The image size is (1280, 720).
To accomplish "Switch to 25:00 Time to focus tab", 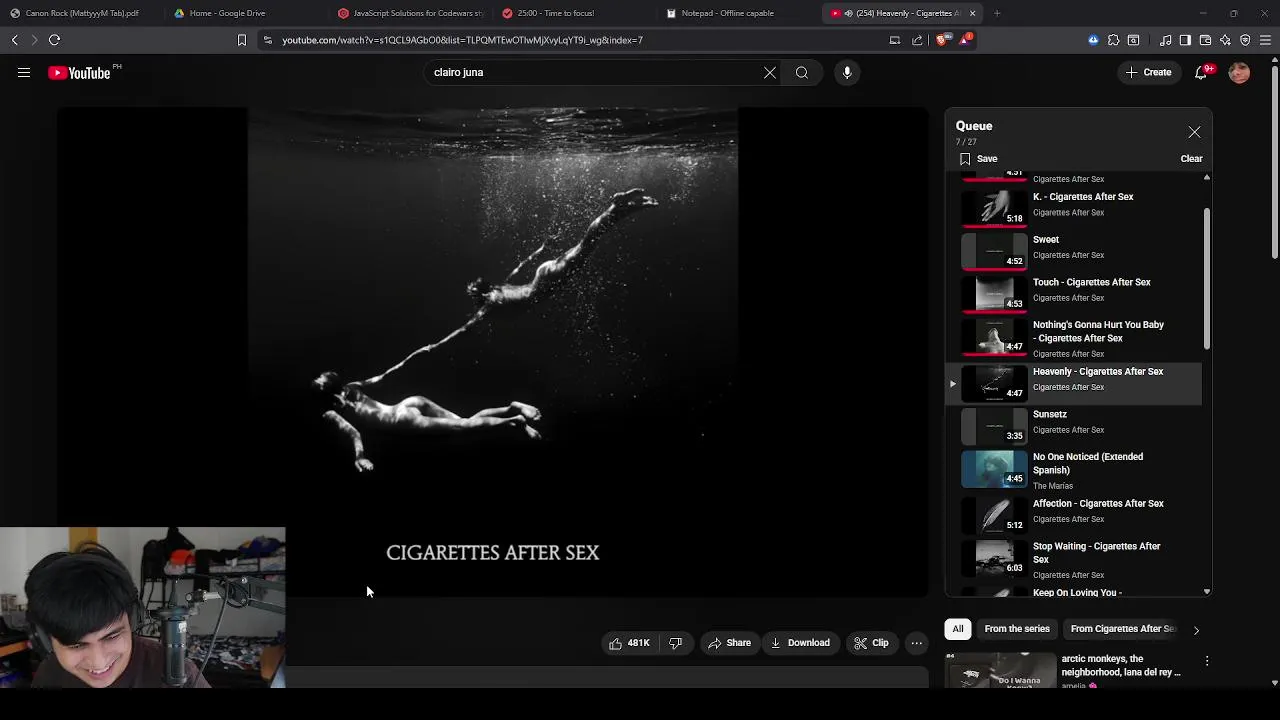I will click(x=556, y=13).
